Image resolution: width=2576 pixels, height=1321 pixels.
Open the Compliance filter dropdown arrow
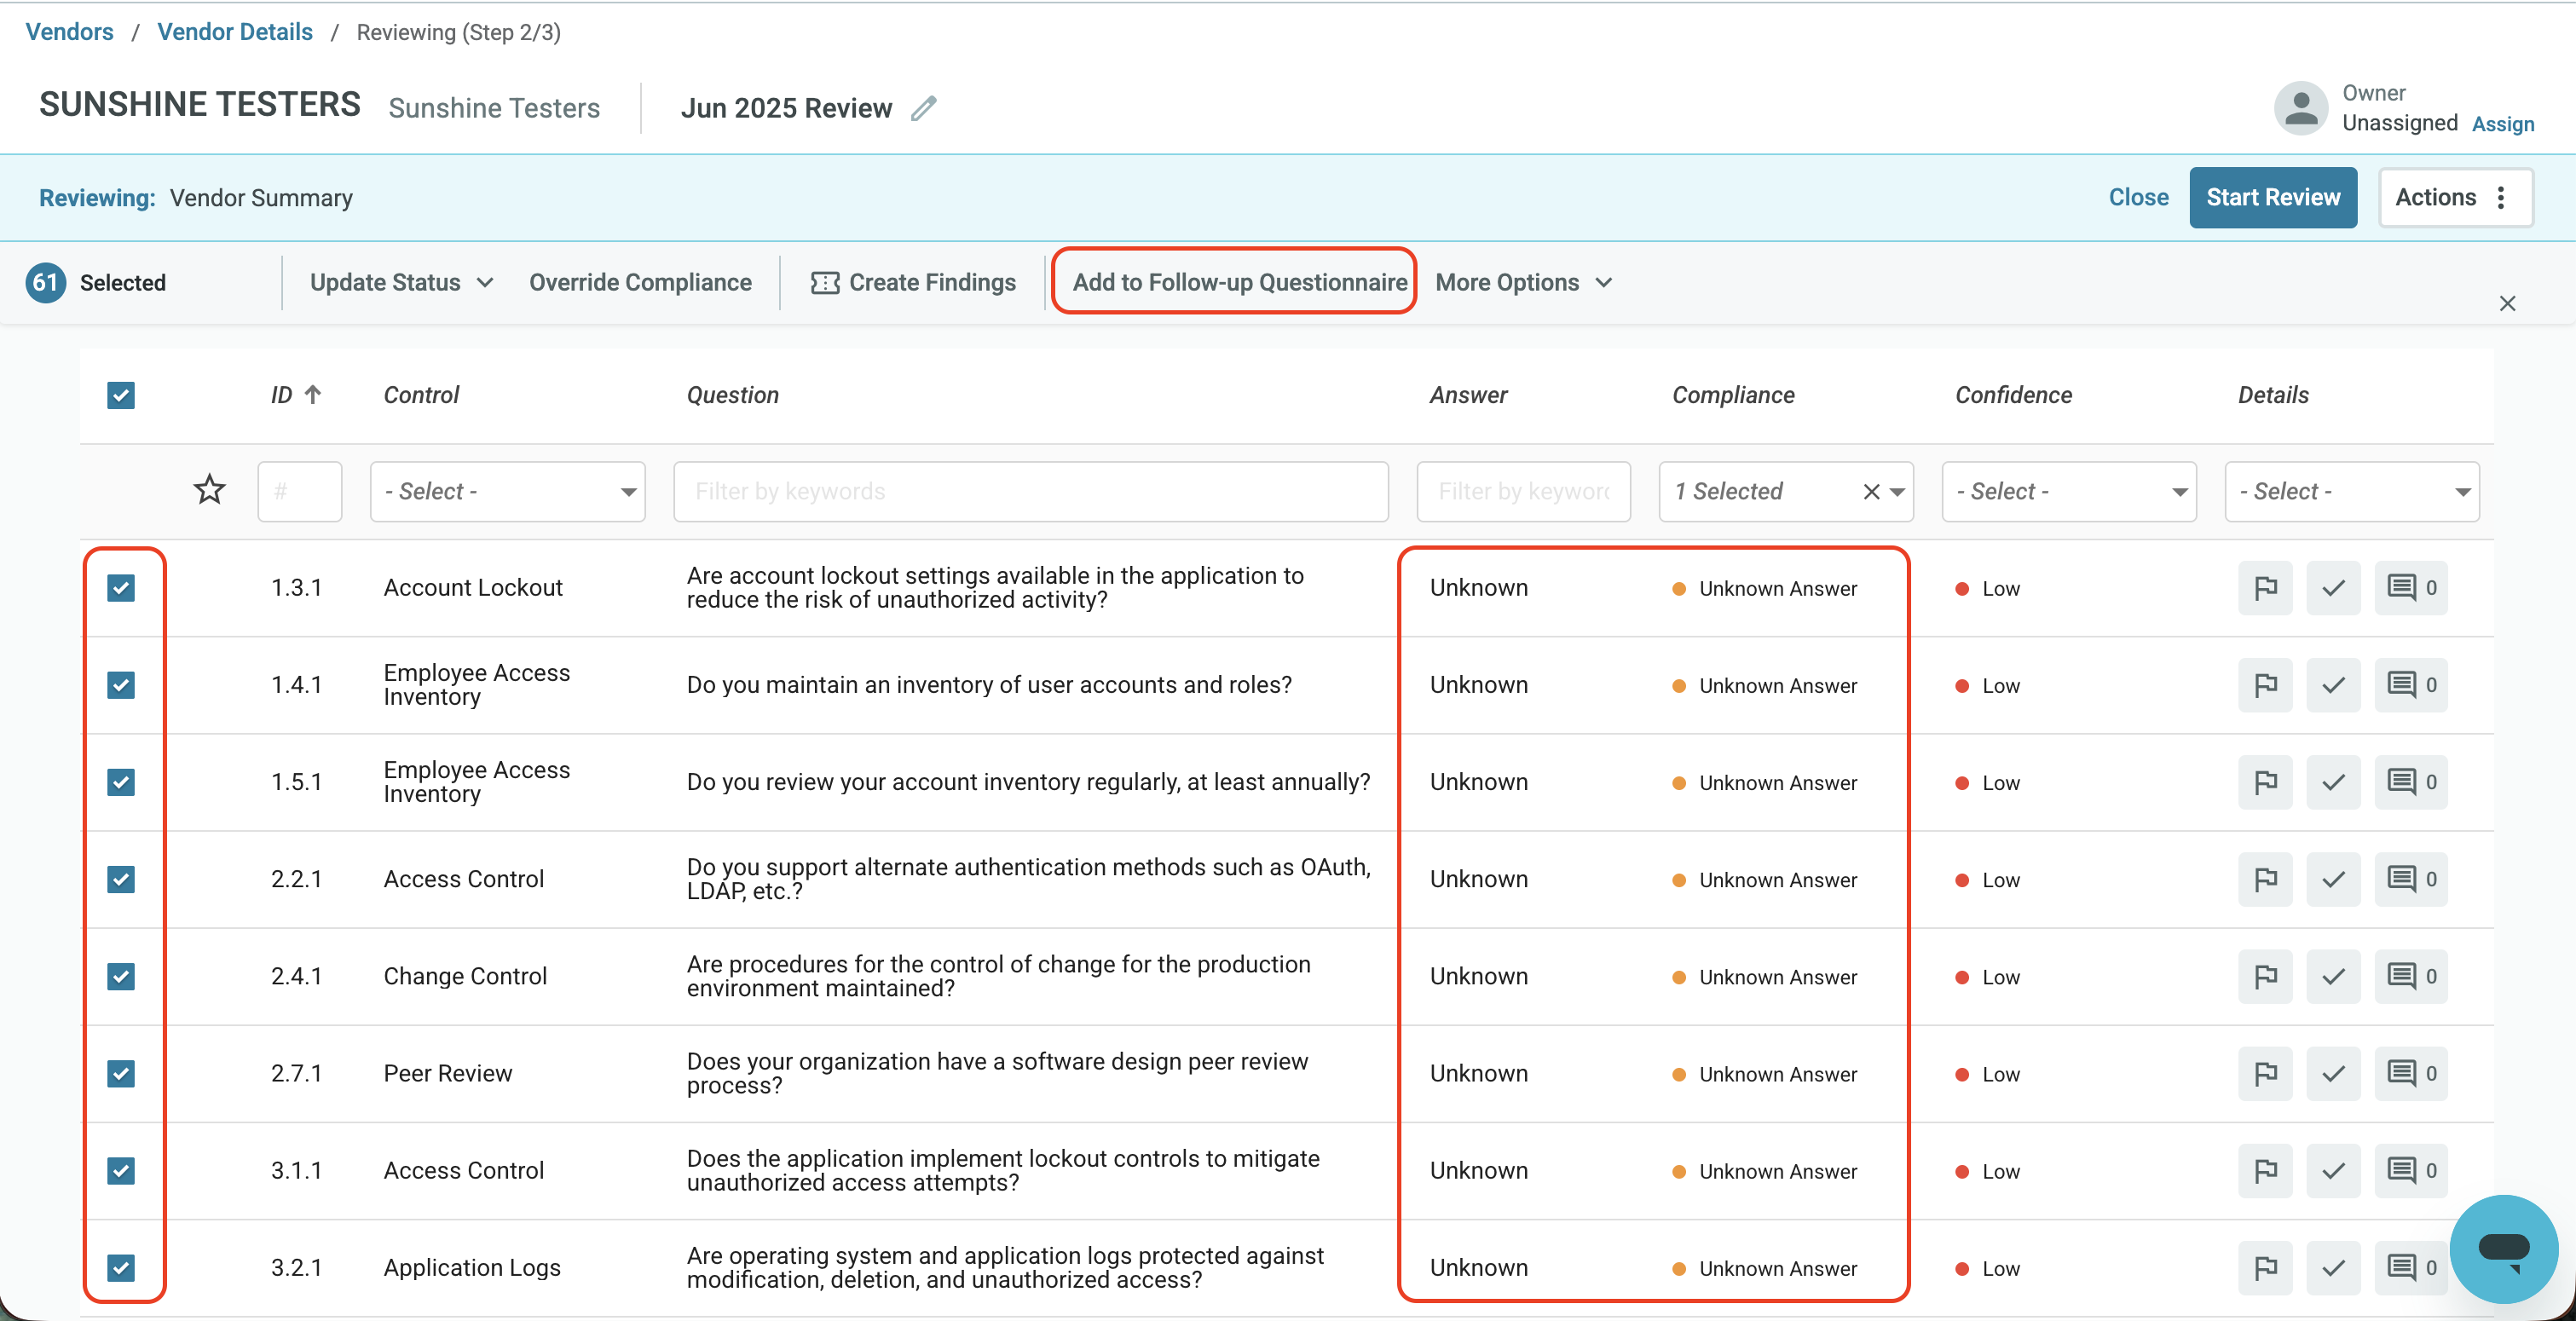1897,491
